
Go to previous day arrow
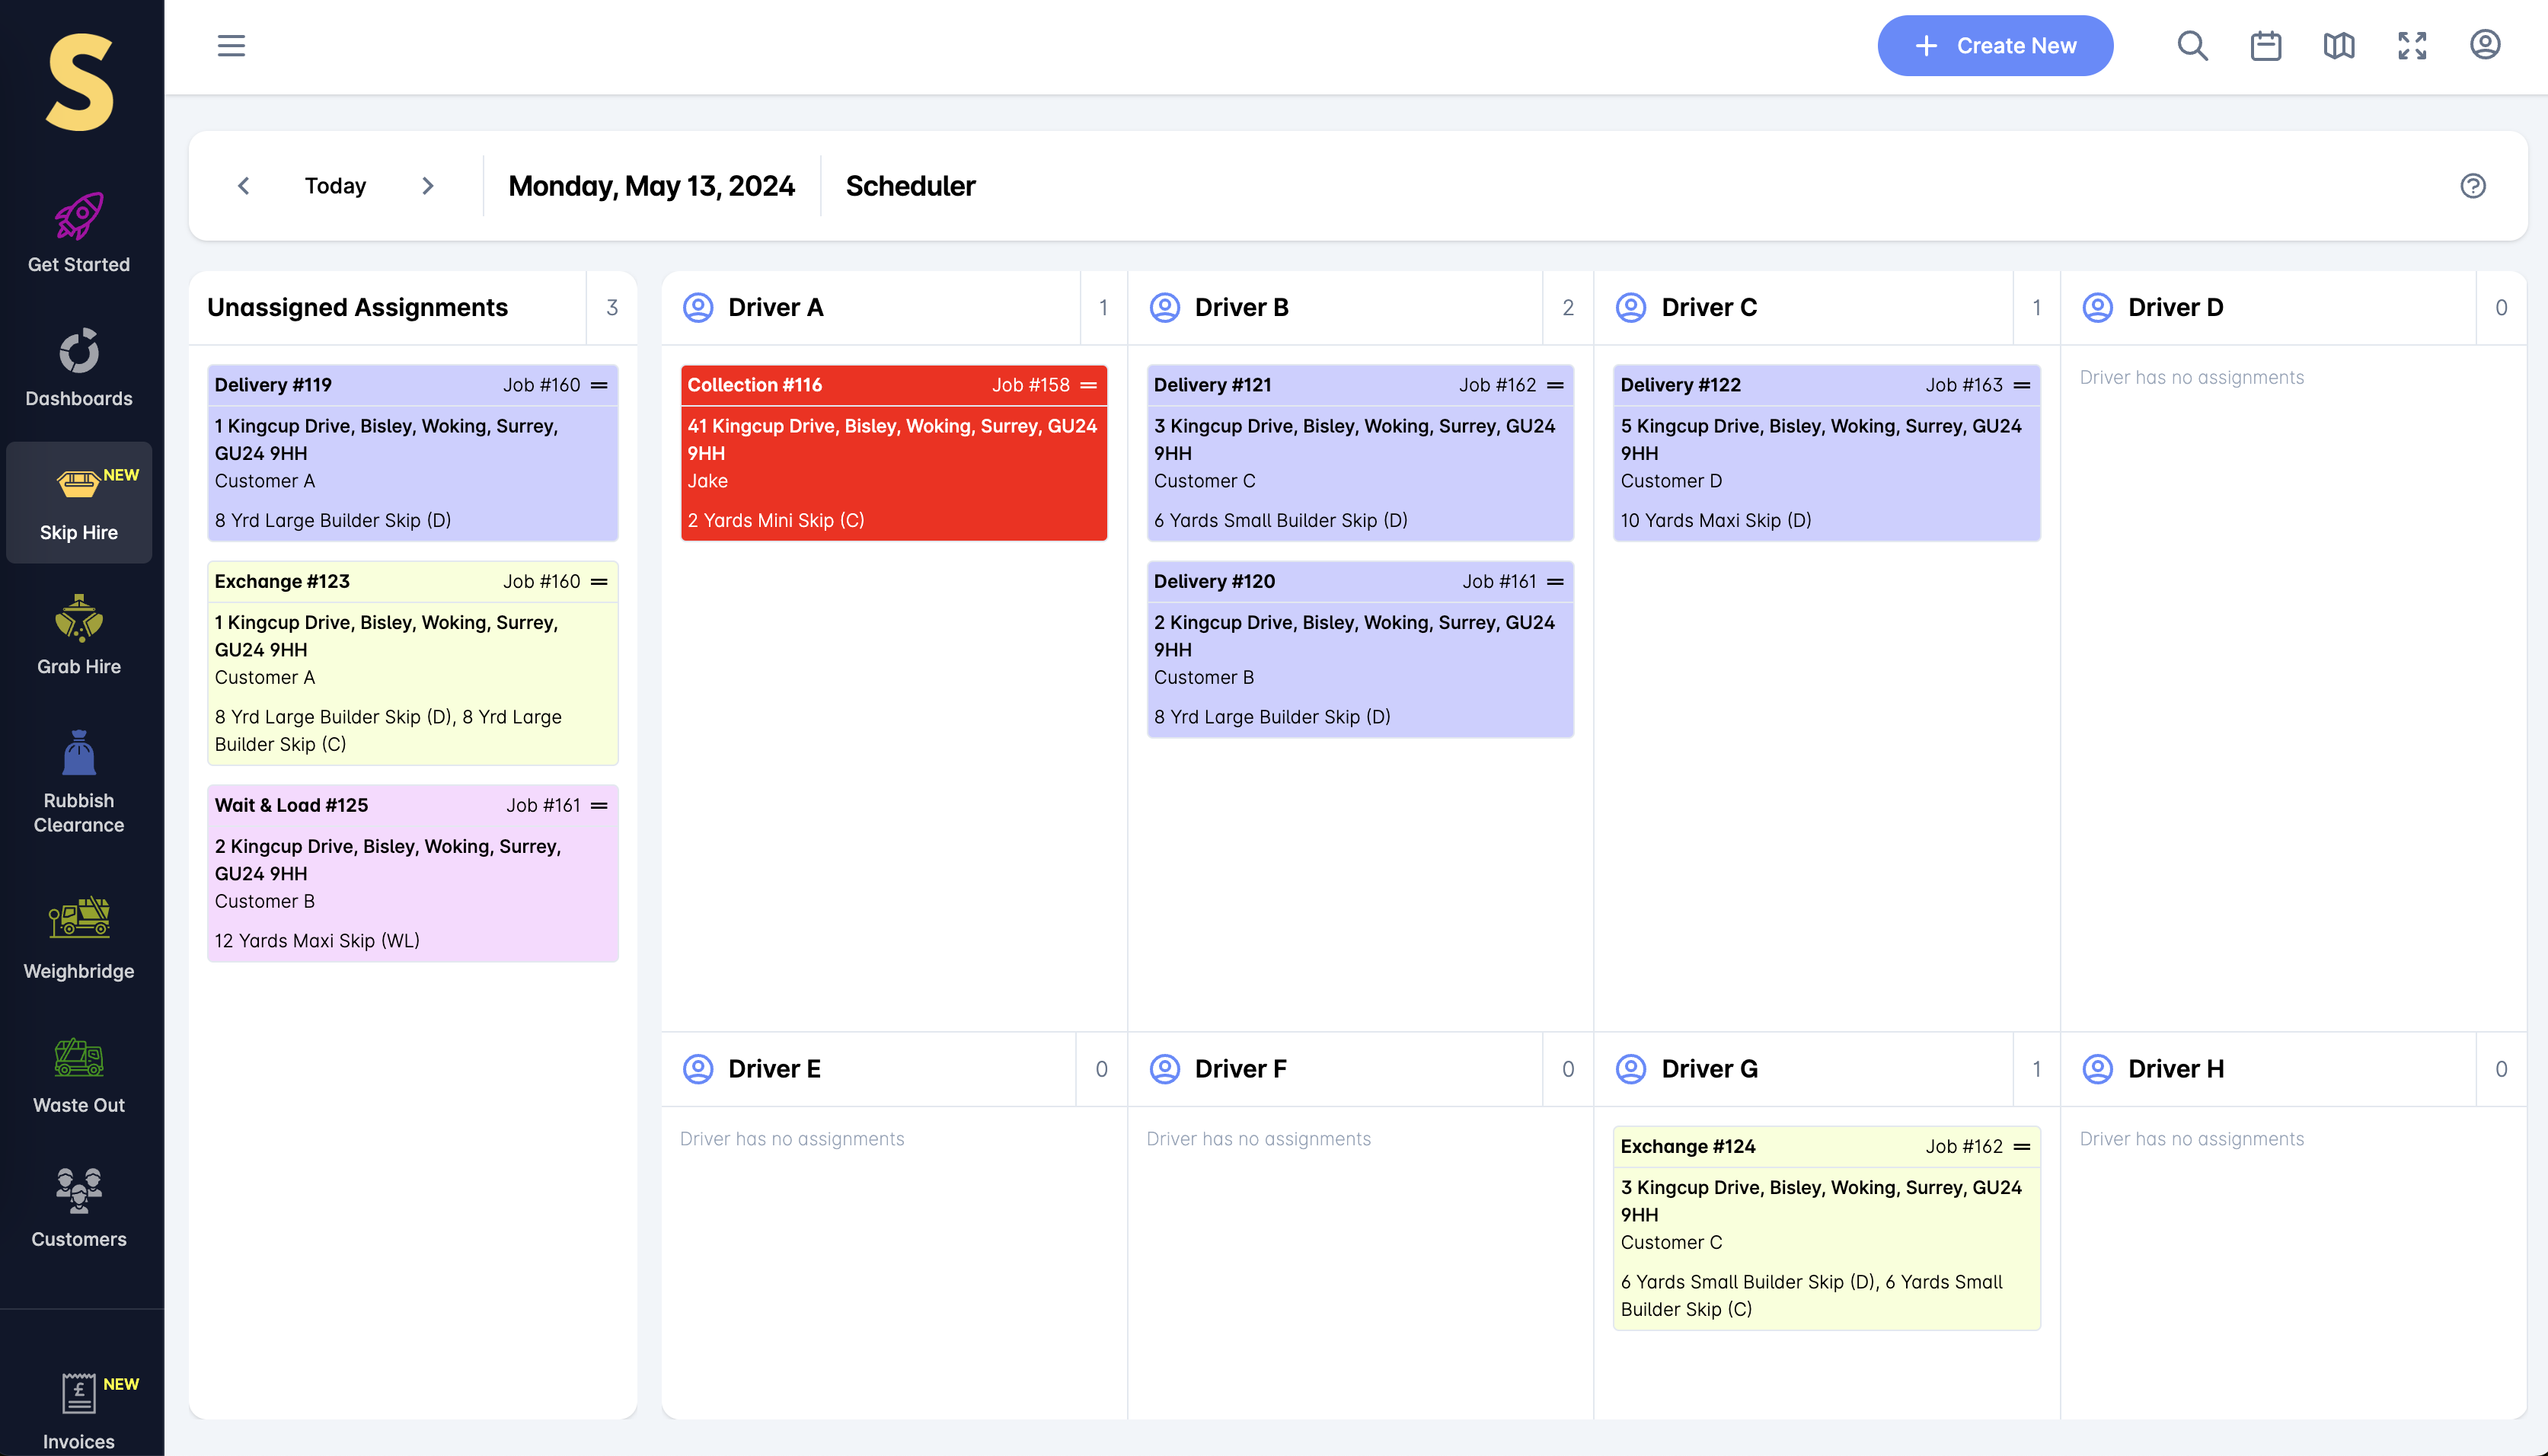[243, 186]
